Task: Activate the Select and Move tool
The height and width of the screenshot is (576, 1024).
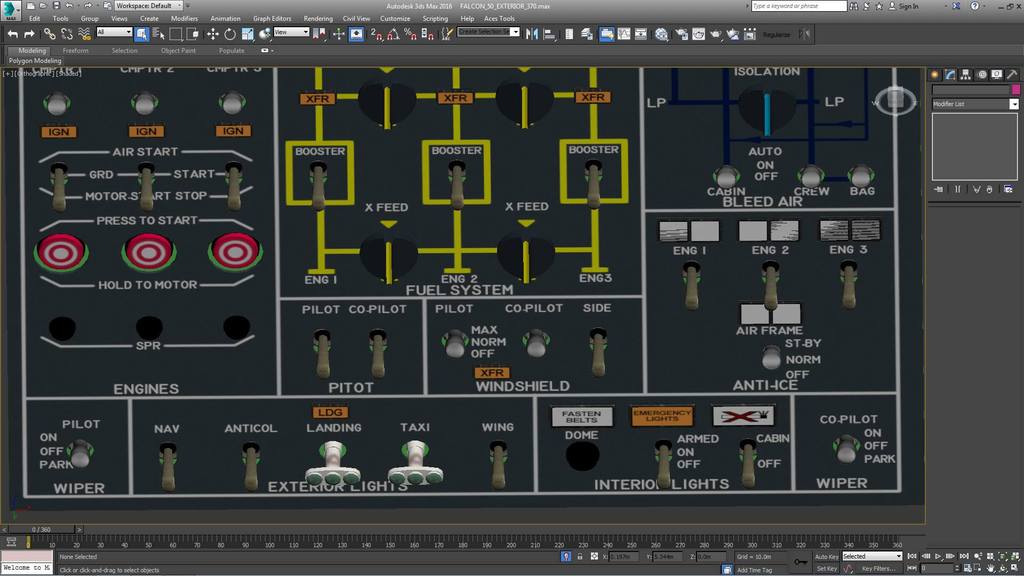Action: click(213, 34)
